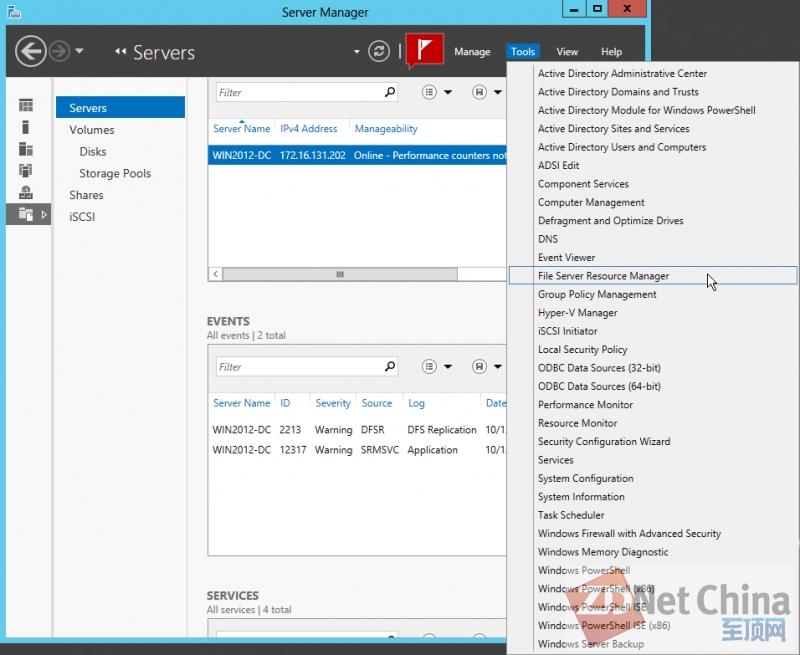Click the servers list scroll left arrow

pyautogui.click(x=216, y=274)
